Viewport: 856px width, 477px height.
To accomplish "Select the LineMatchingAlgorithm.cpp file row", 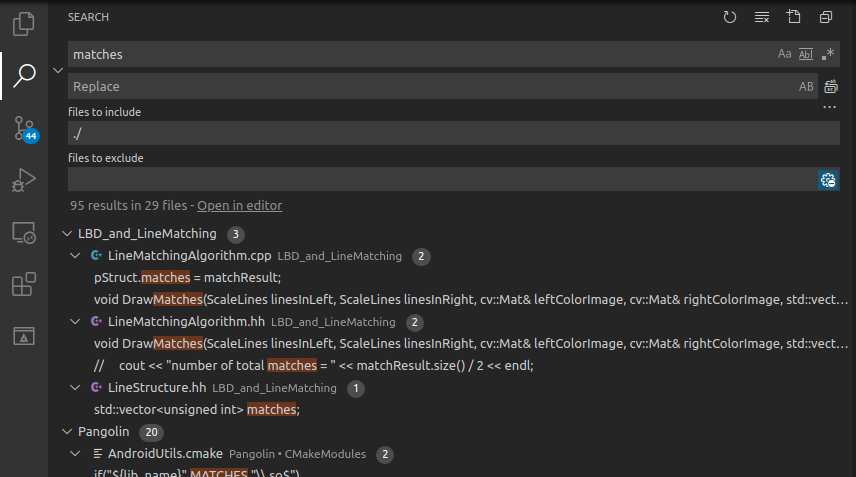I will pyautogui.click(x=452, y=255).
